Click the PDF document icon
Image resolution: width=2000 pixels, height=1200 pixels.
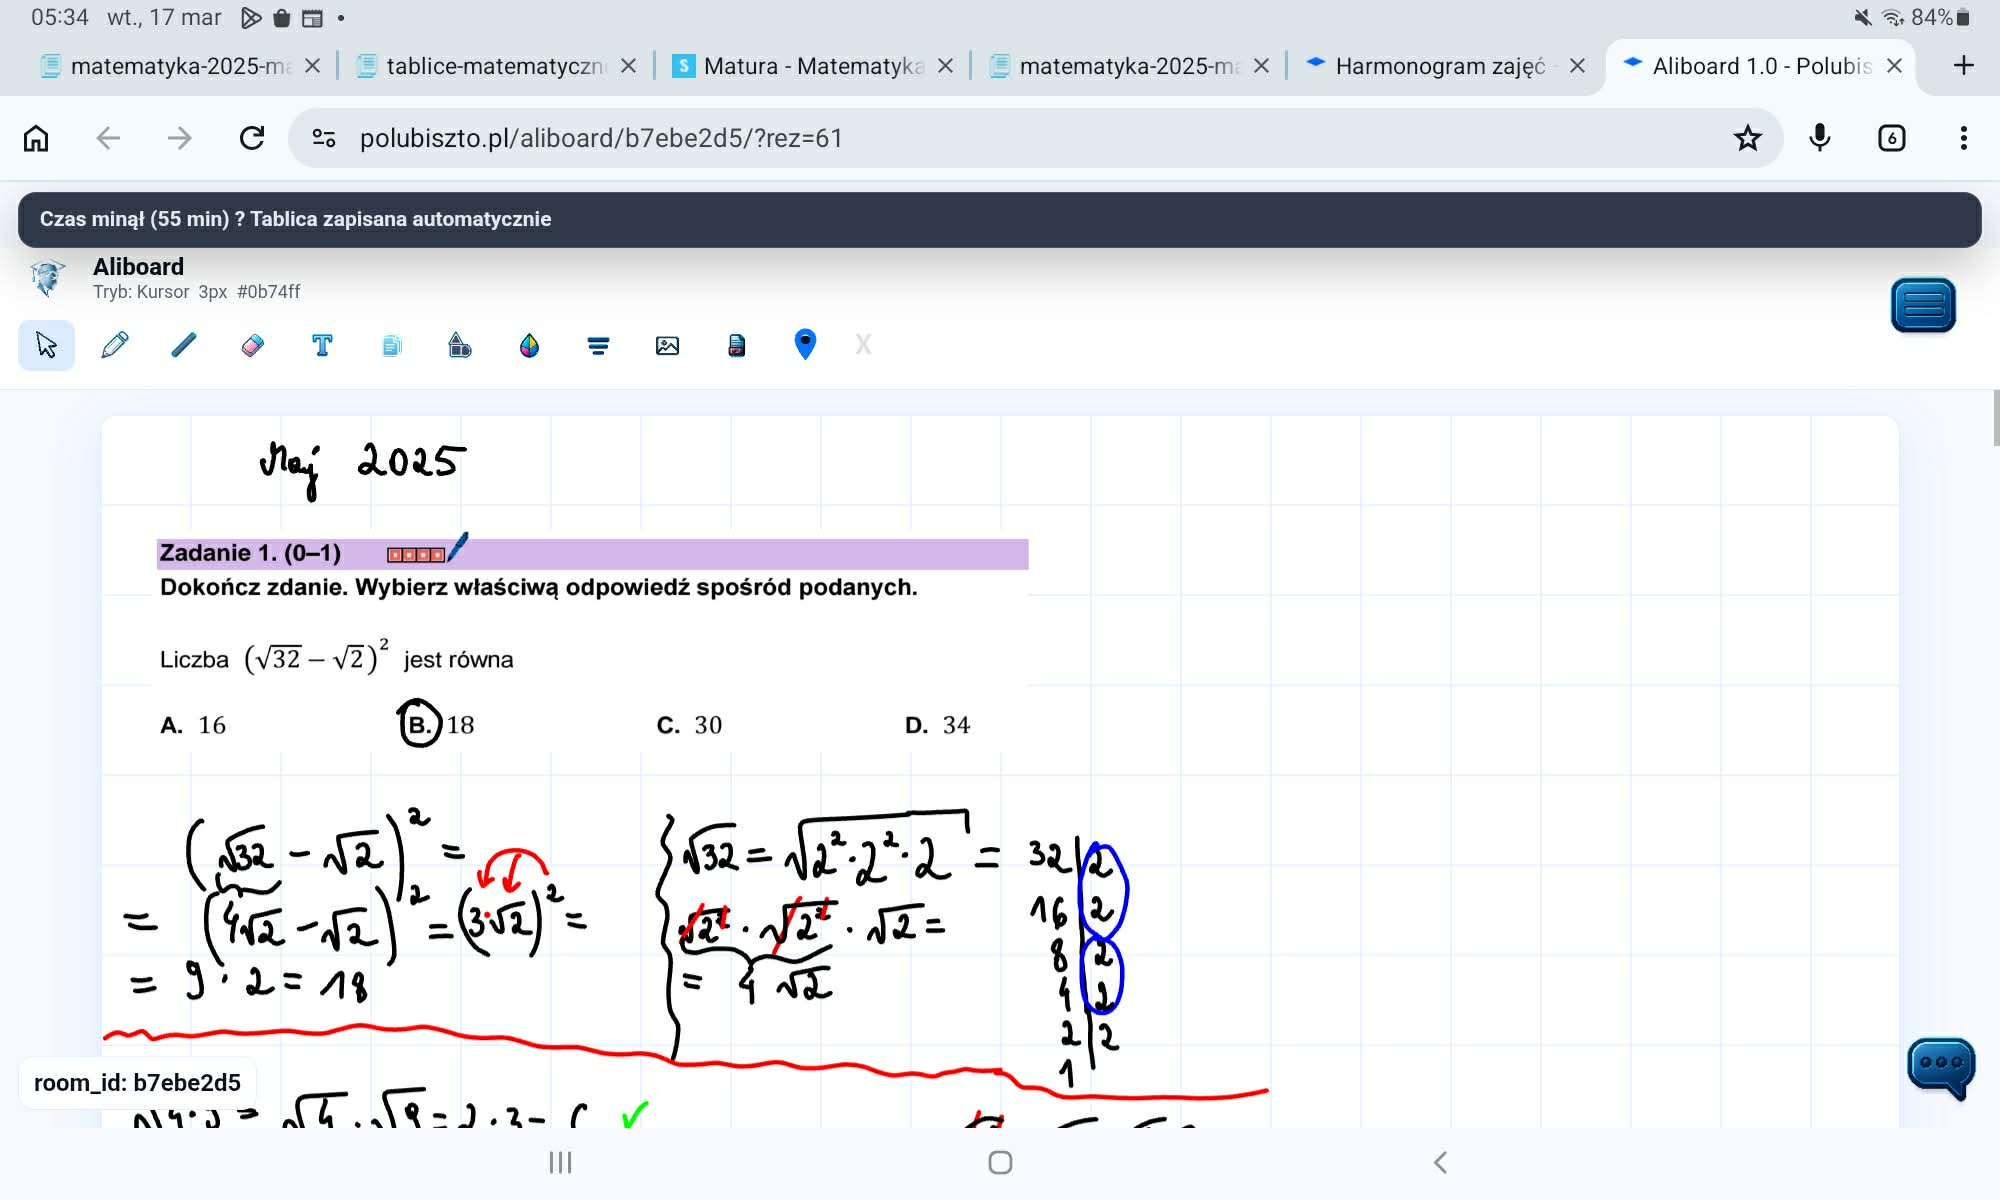736,345
